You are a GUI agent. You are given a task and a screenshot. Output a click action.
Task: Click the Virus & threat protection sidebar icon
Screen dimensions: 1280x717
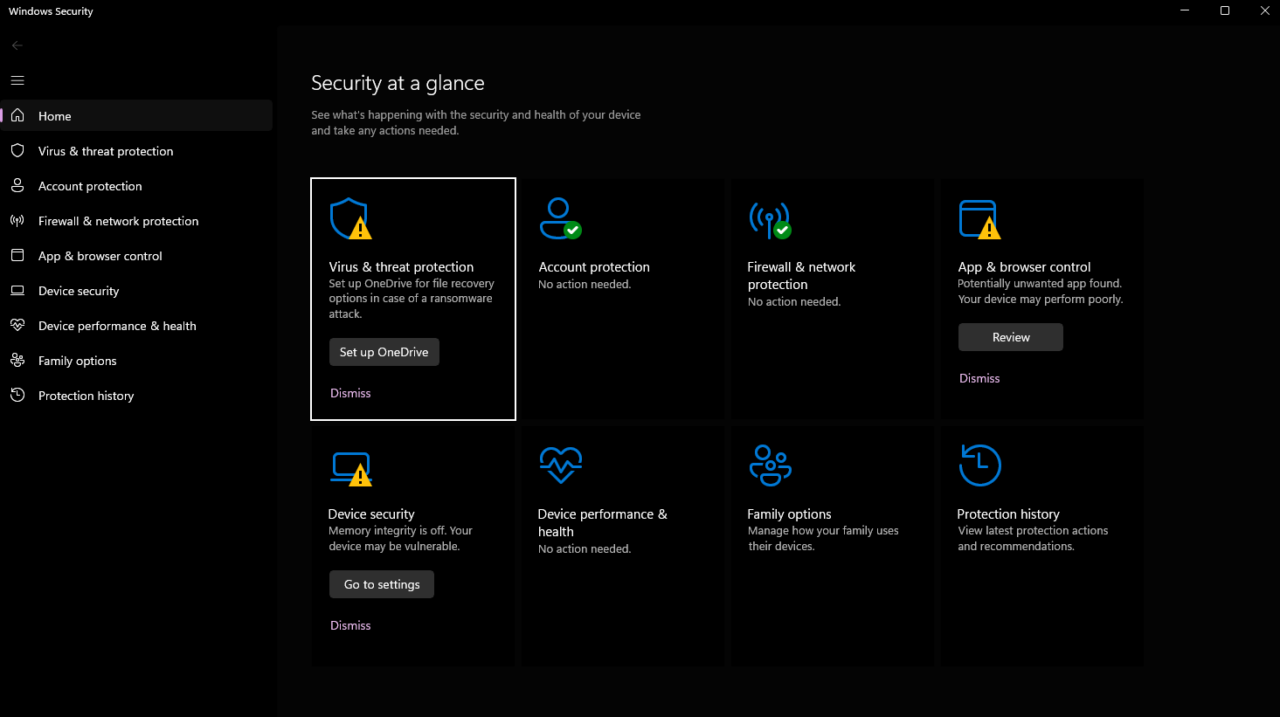(x=17, y=150)
